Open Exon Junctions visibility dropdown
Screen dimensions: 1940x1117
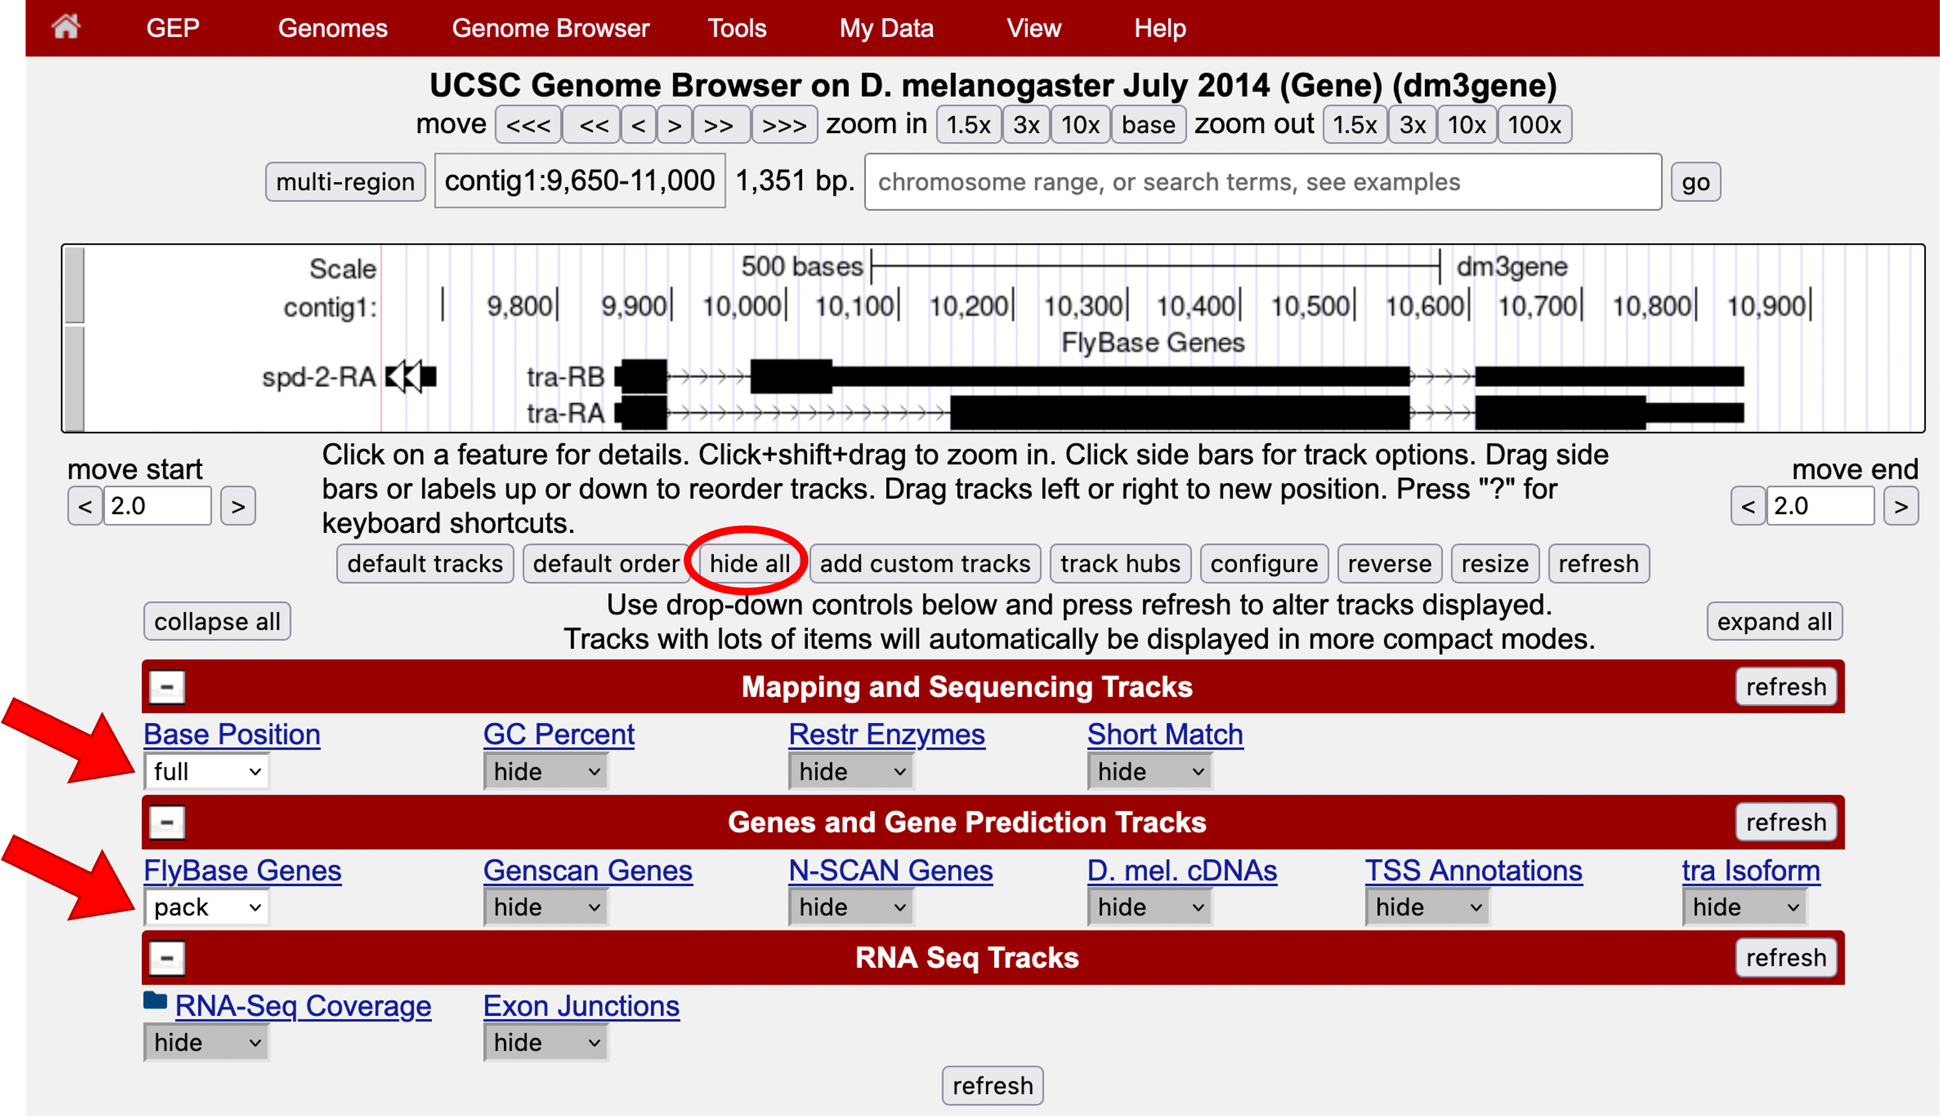tap(546, 1043)
